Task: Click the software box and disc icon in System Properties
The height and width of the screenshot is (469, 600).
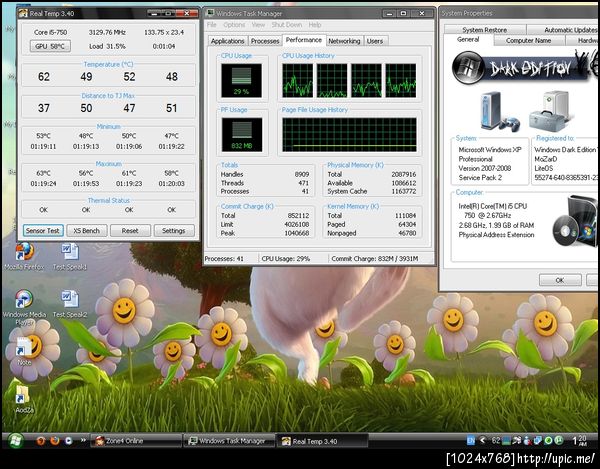Action: coord(575,221)
